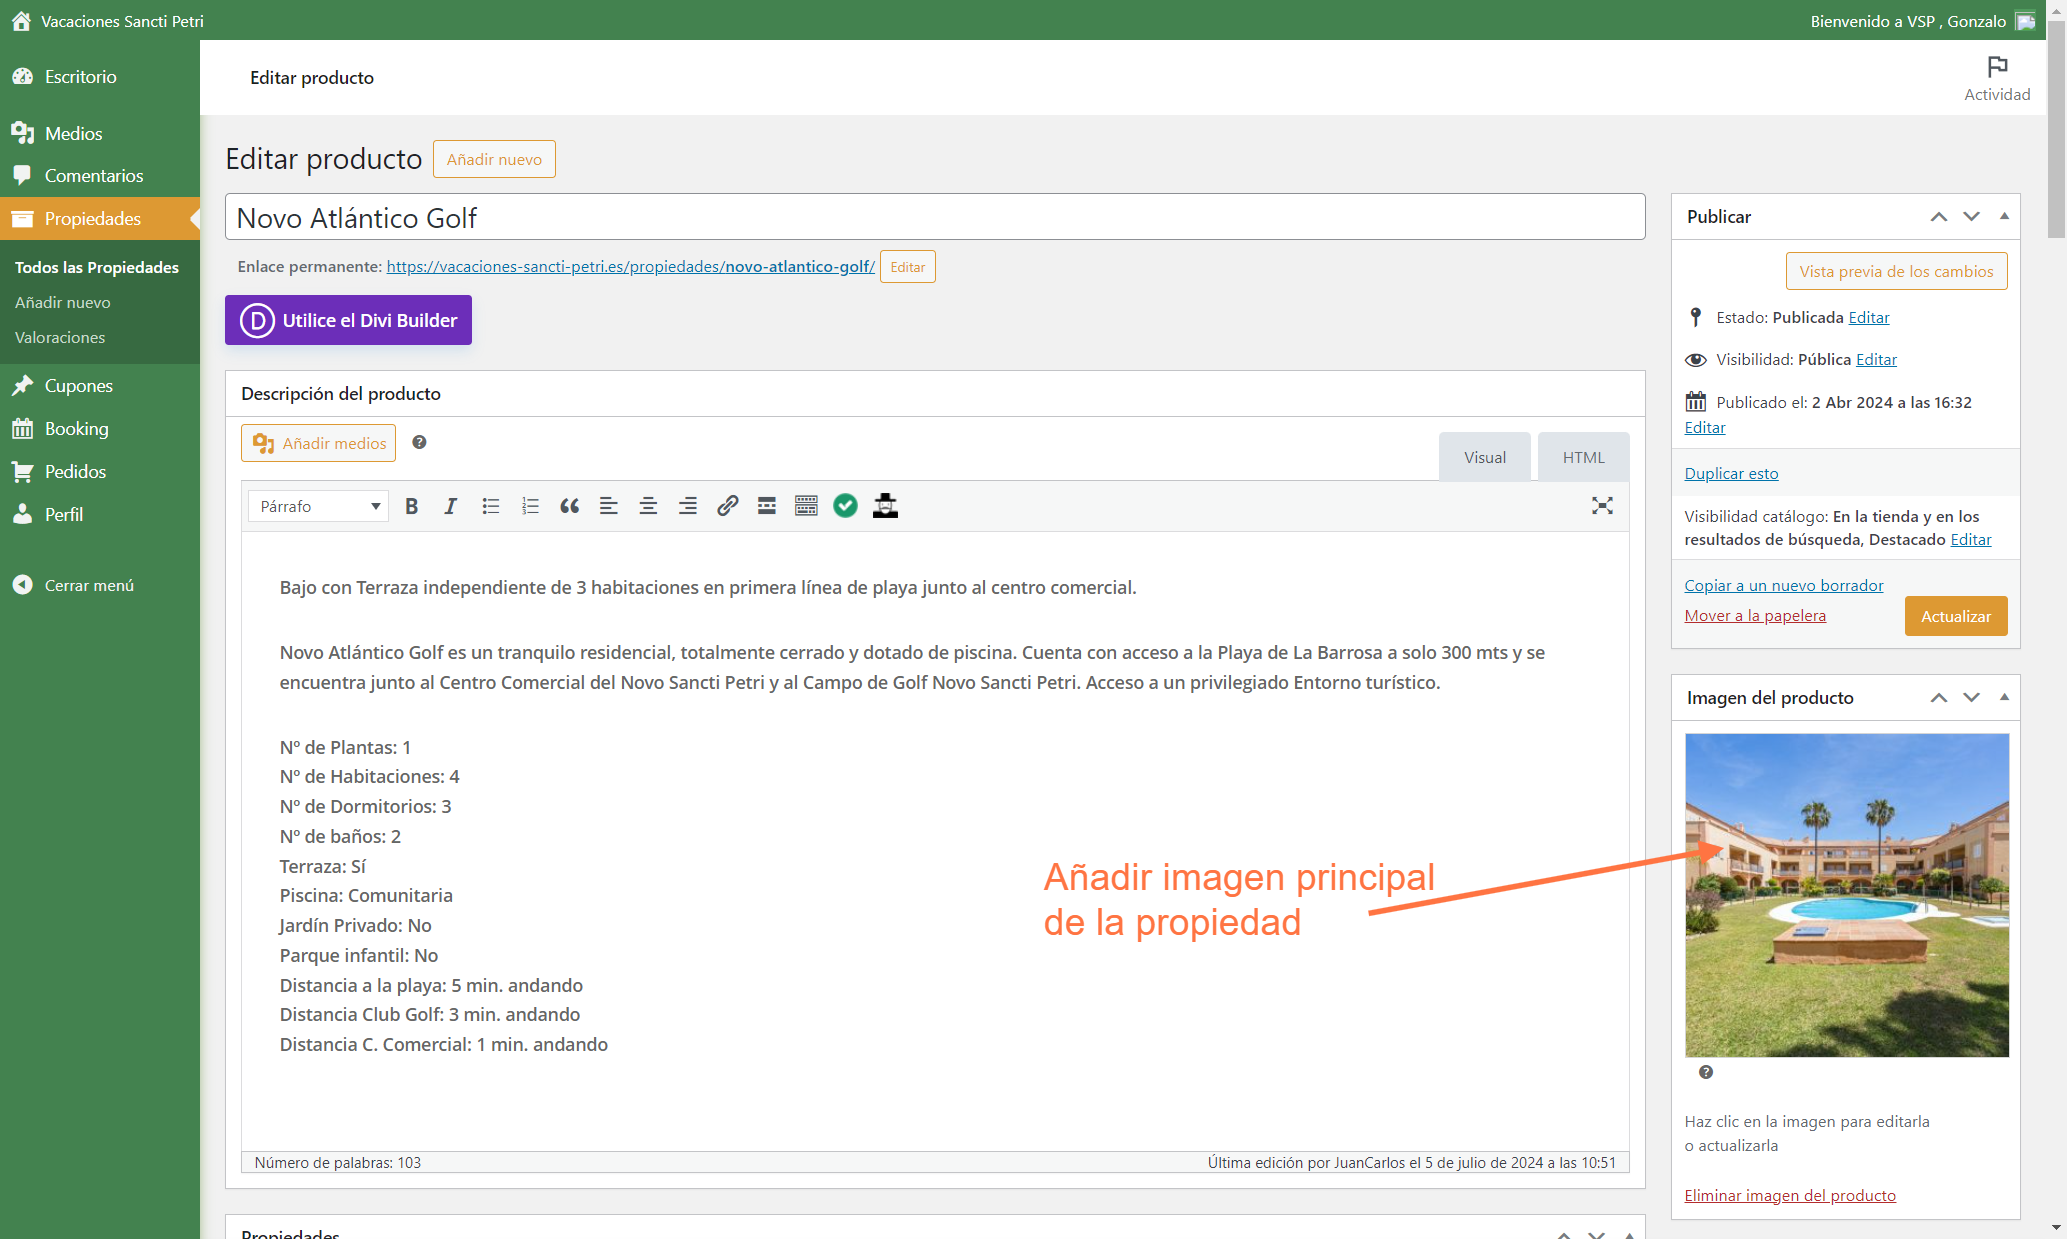The image size is (2067, 1239).
Task: Toggle the extra toolbar row
Action: [806, 506]
